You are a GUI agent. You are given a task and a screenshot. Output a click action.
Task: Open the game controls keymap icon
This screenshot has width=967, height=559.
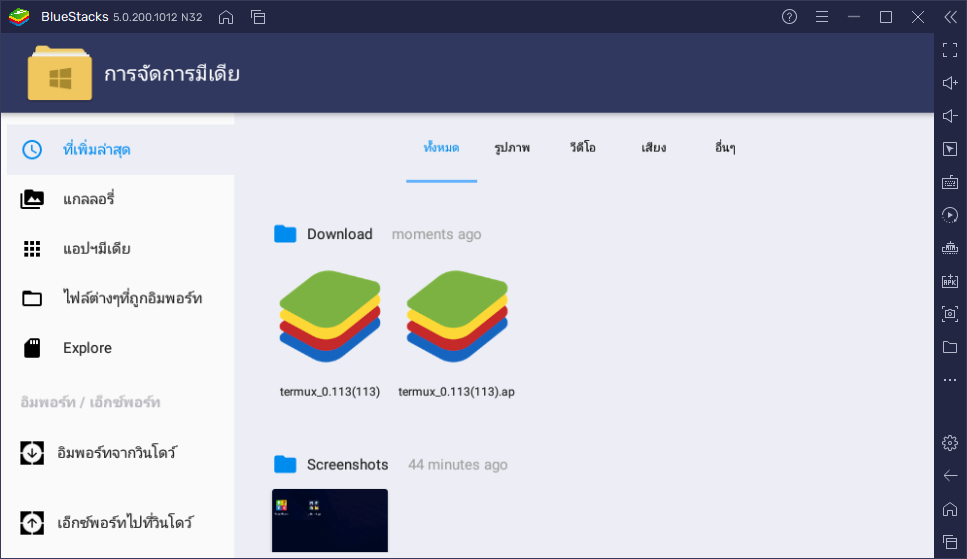pos(950,248)
